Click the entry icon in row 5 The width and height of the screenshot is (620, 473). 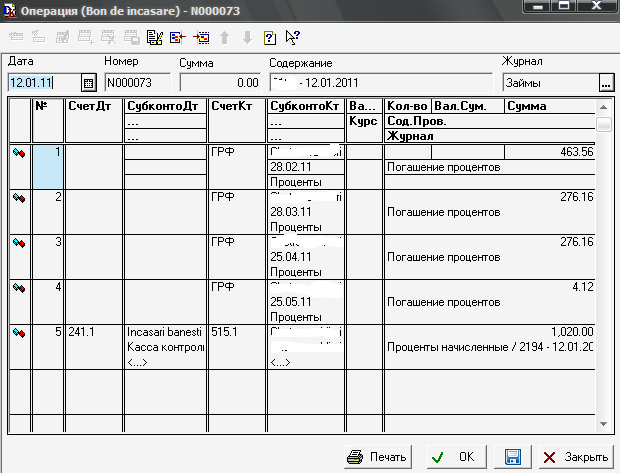18,332
